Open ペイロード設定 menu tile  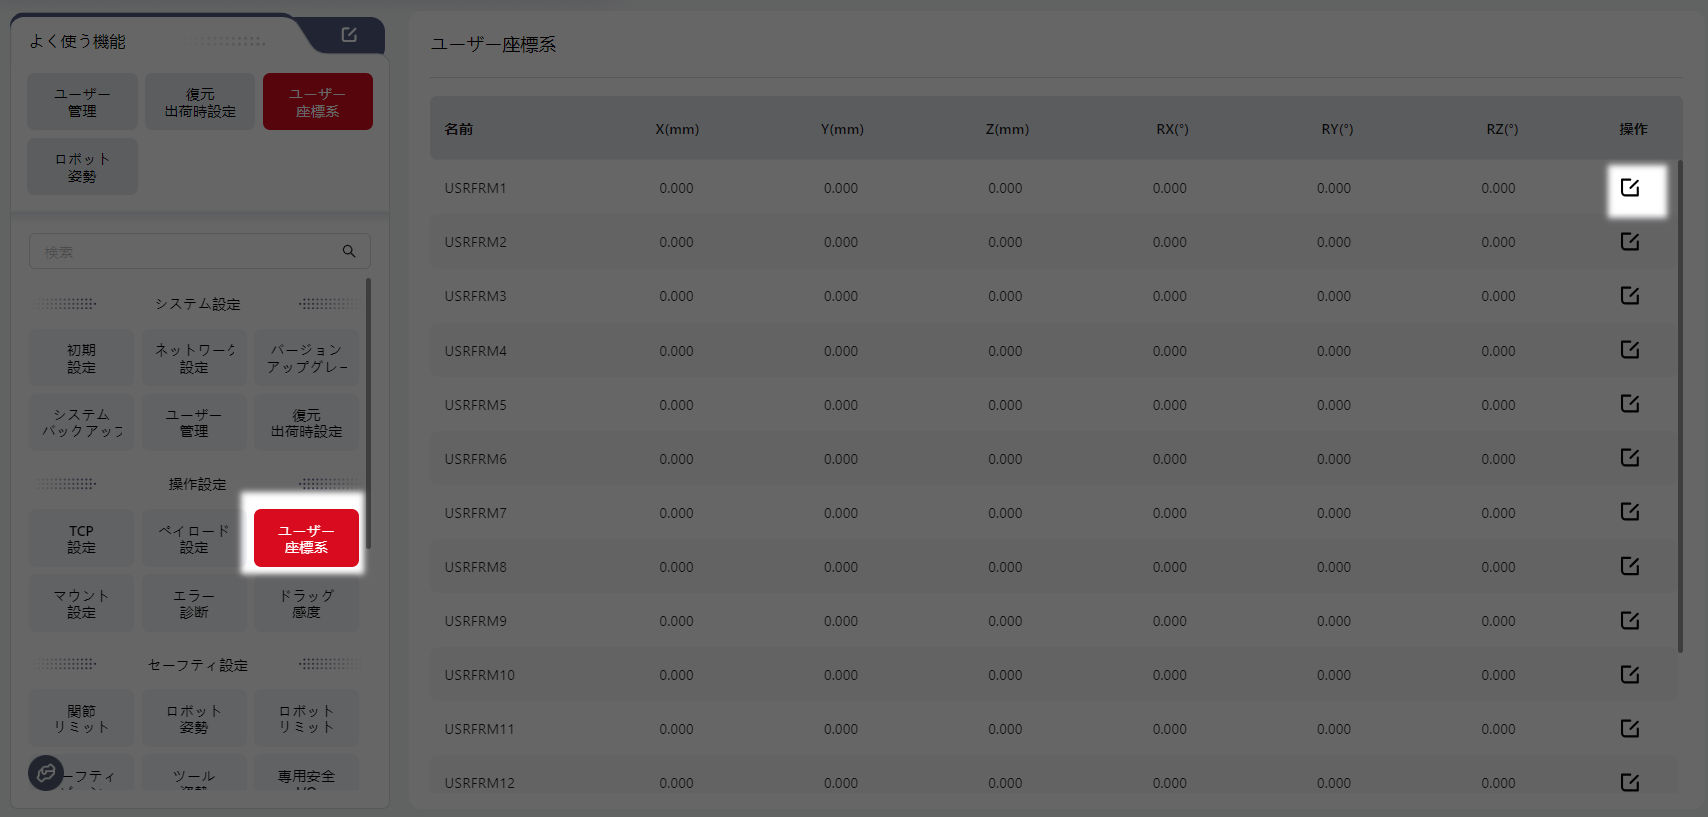[x=194, y=539]
